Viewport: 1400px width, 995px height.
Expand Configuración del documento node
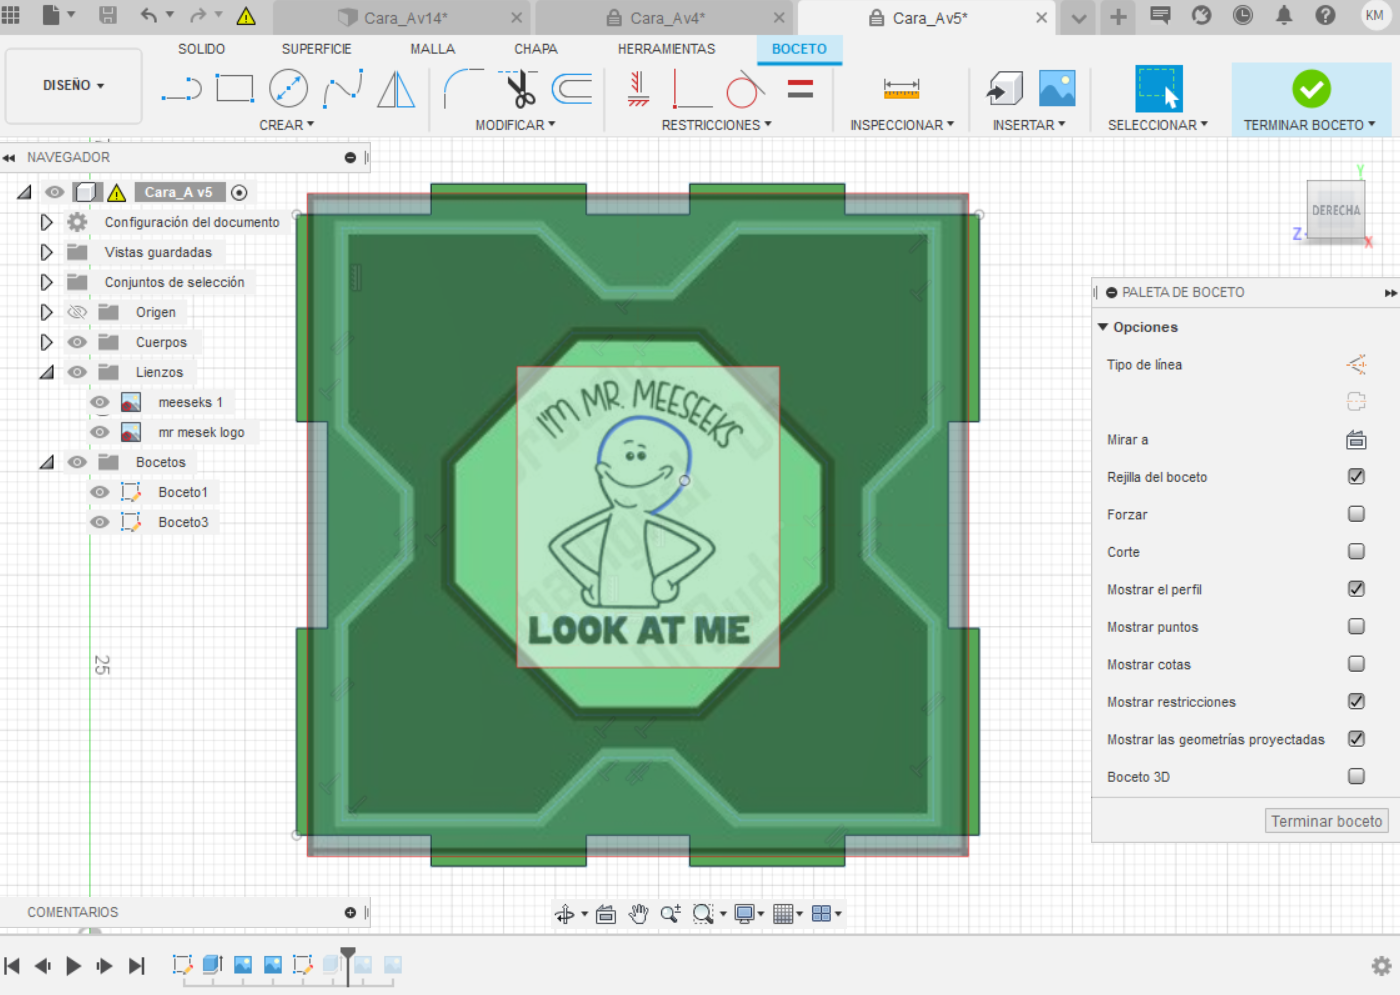pyautogui.click(x=46, y=222)
